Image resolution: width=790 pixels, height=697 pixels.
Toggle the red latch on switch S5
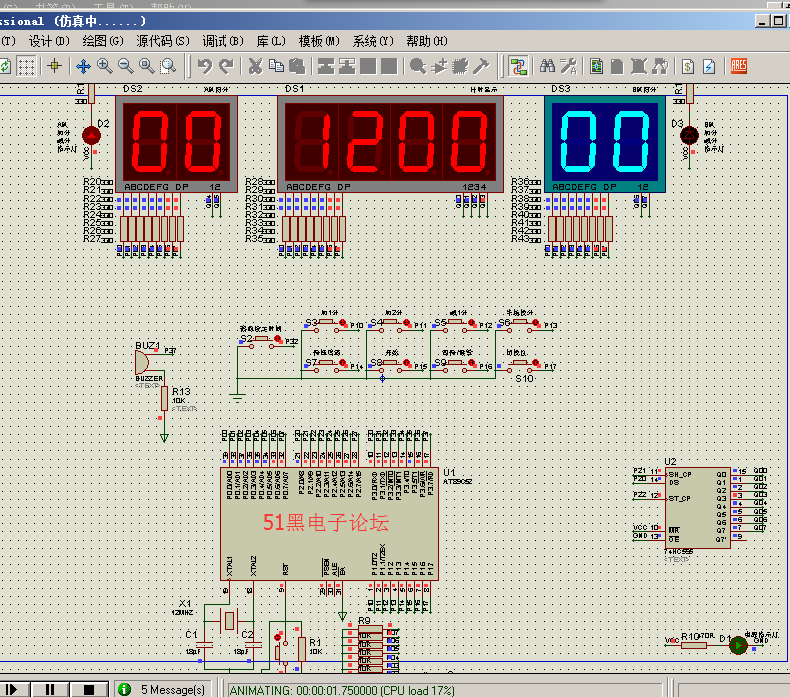coord(472,323)
